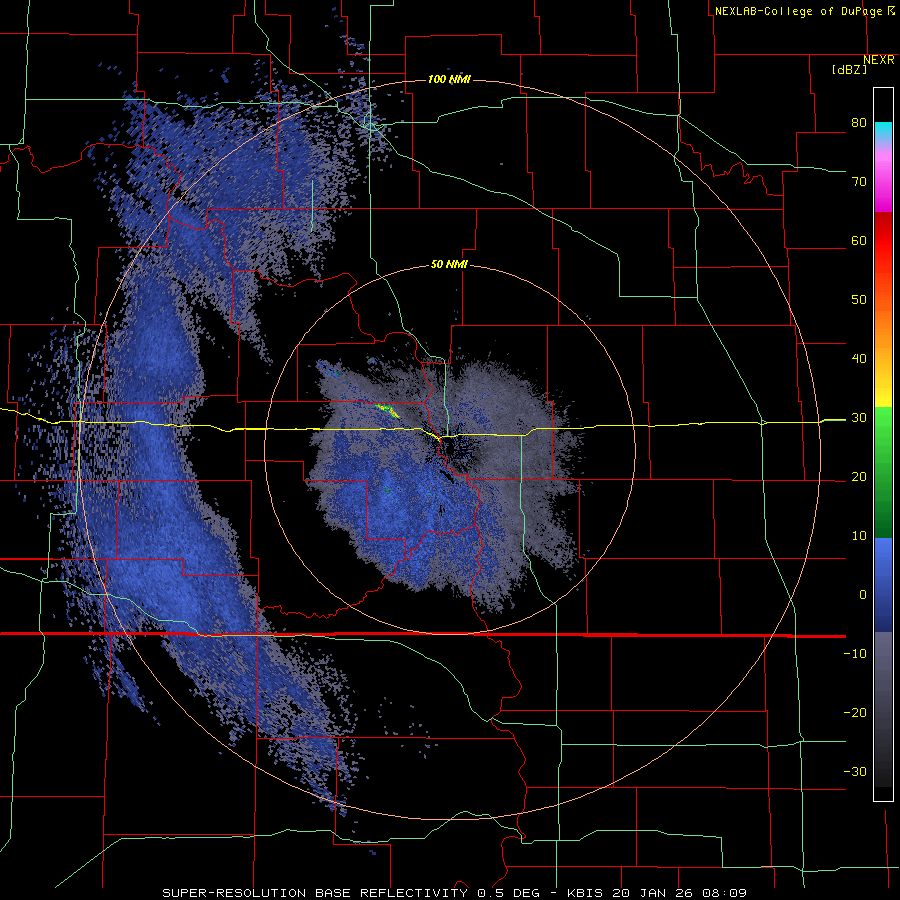900x900 pixels.
Task: Select the 40 value on dBZ scale
Action: coord(859,359)
